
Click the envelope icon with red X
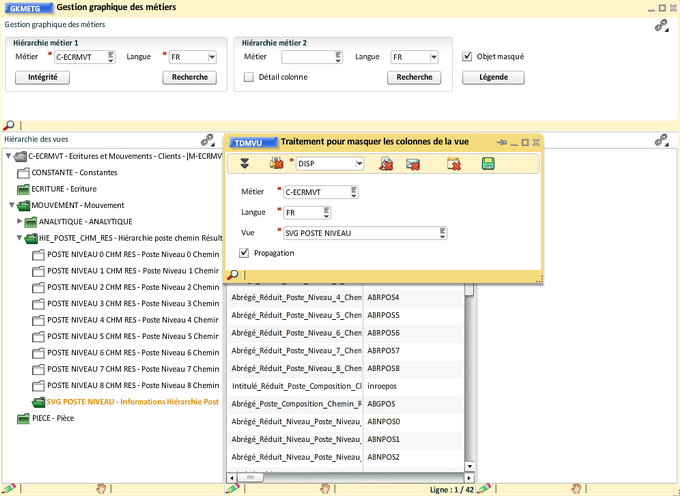point(412,163)
